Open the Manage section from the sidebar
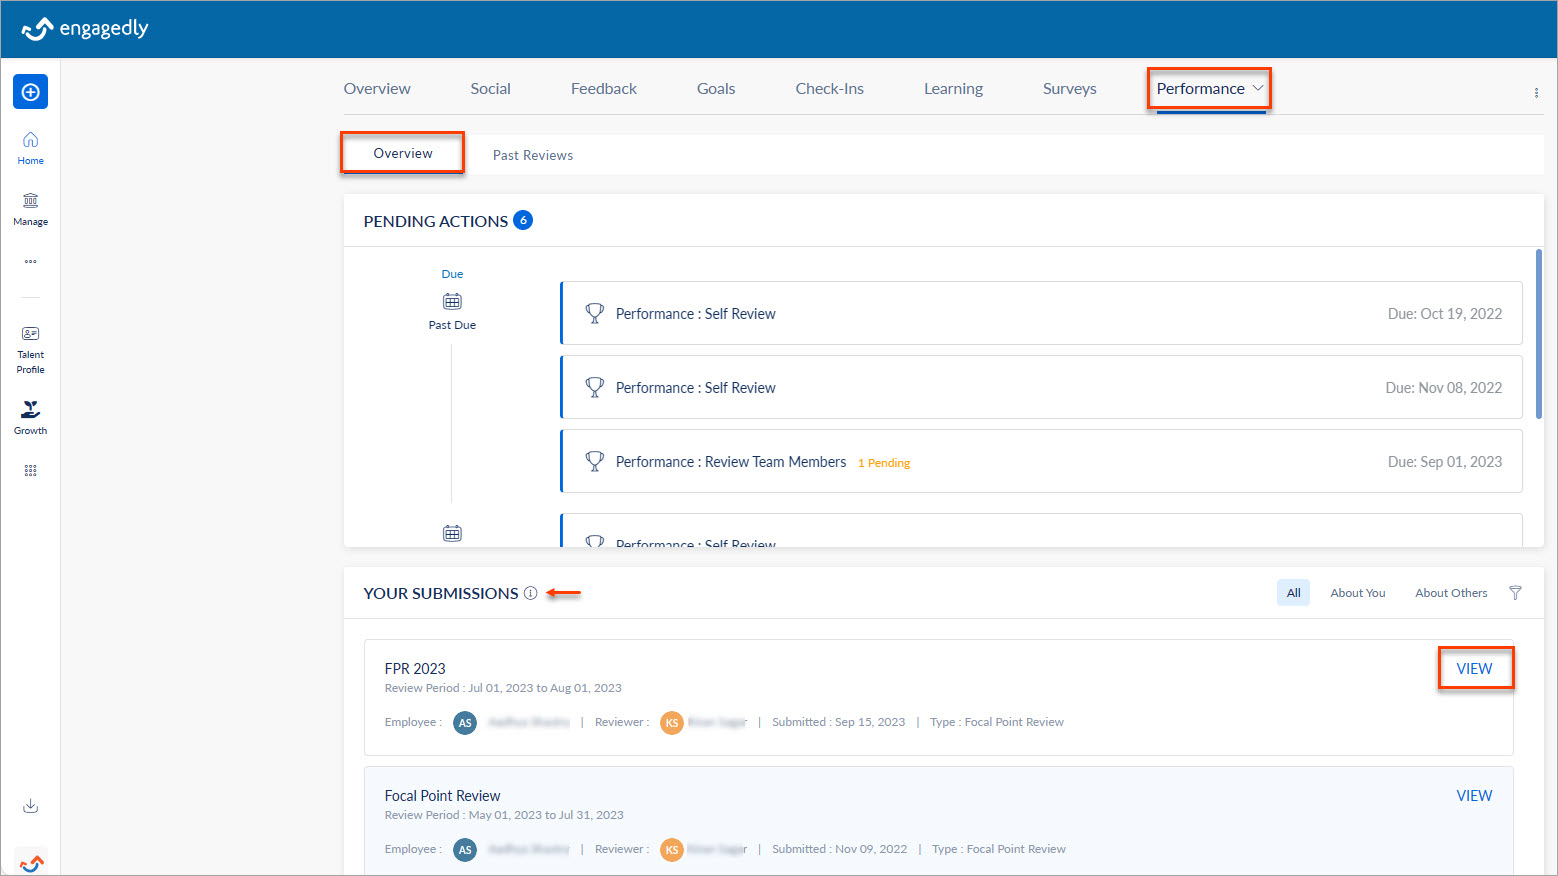The image size is (1558, 876). pos(30,208)
